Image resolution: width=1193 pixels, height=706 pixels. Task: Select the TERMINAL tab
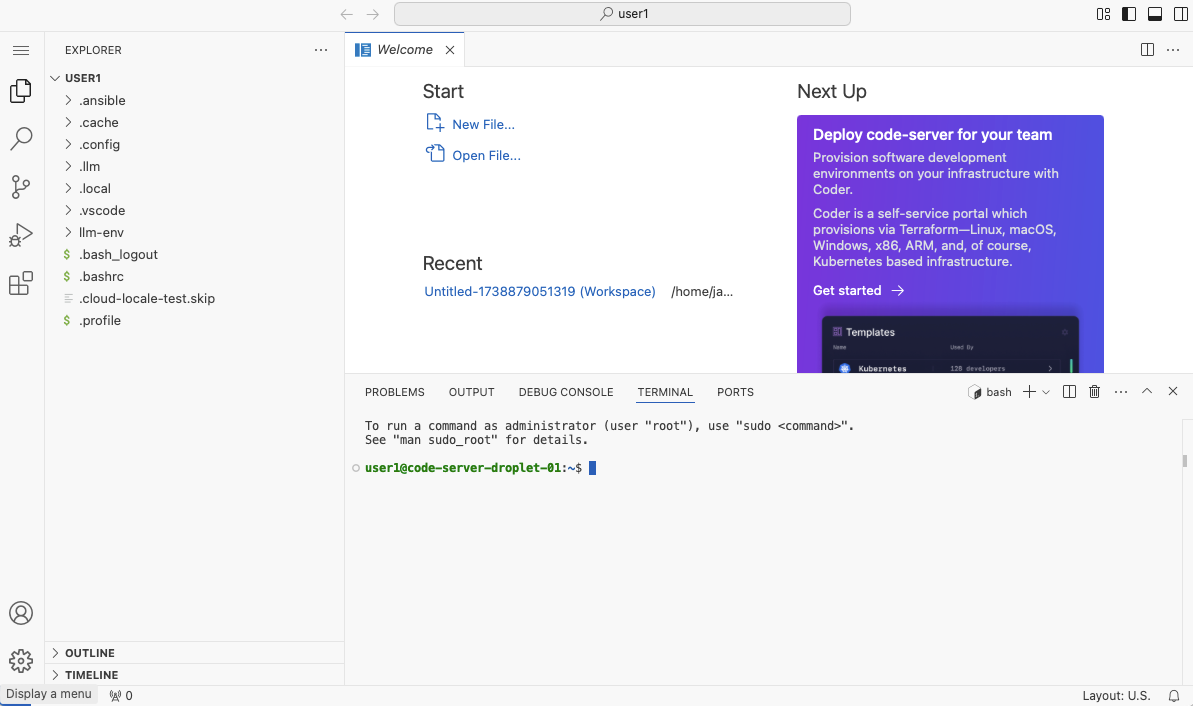pyautogui.click(x=665, y=393)
